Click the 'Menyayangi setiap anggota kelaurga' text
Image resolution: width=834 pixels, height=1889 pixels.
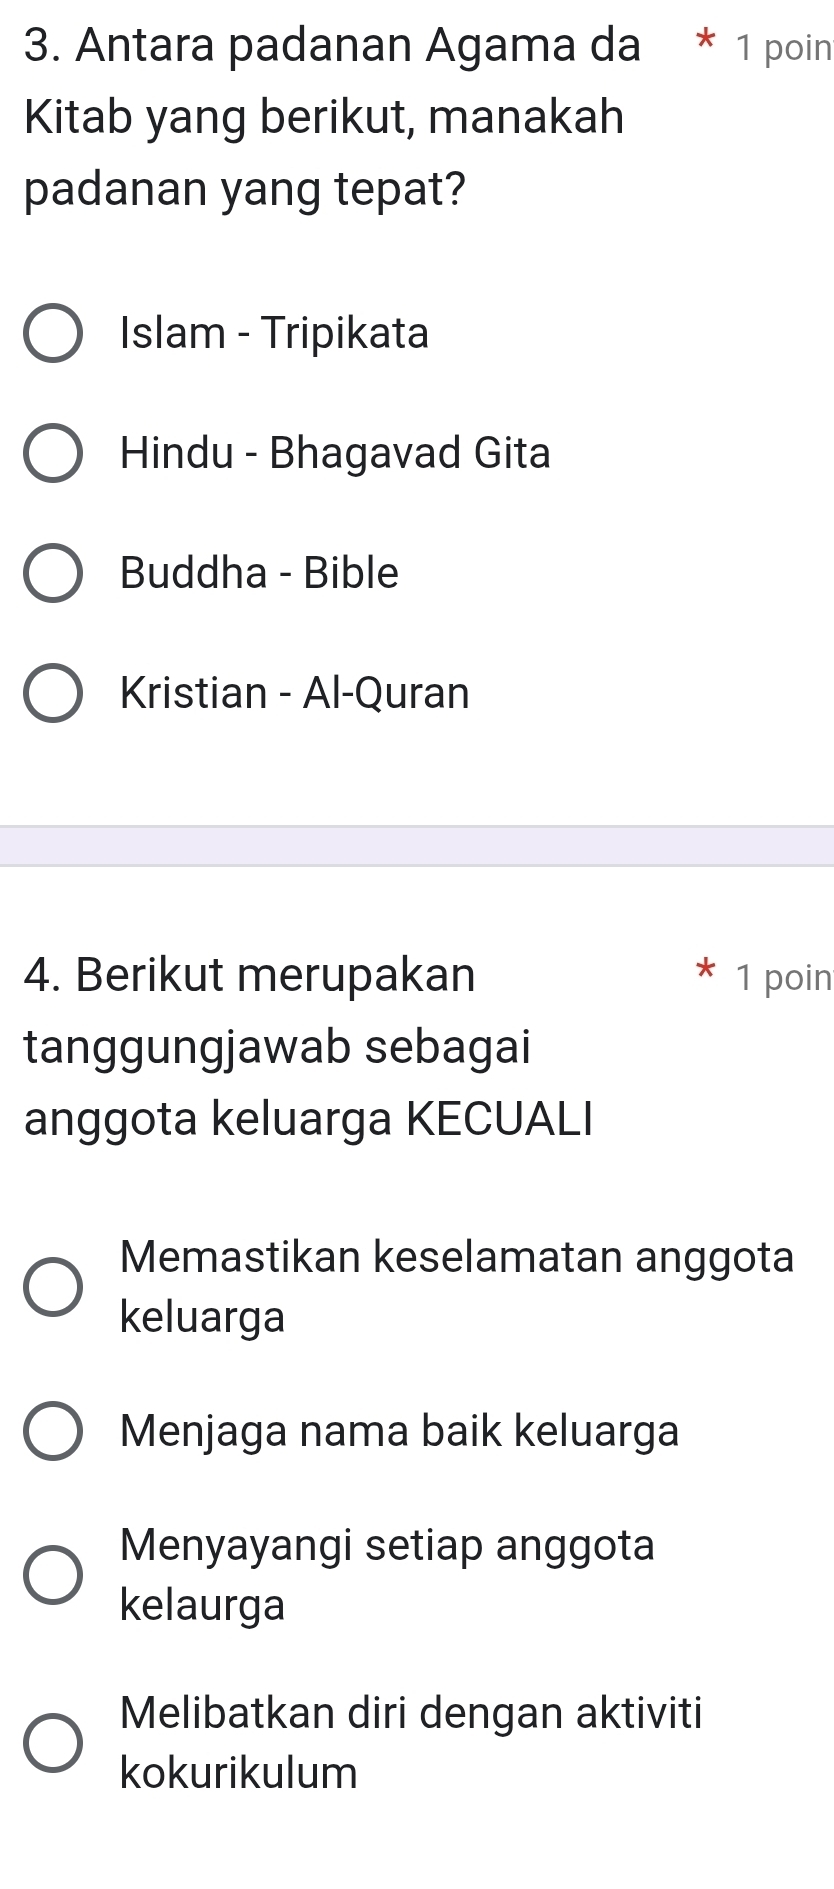tap(387, 1575)
